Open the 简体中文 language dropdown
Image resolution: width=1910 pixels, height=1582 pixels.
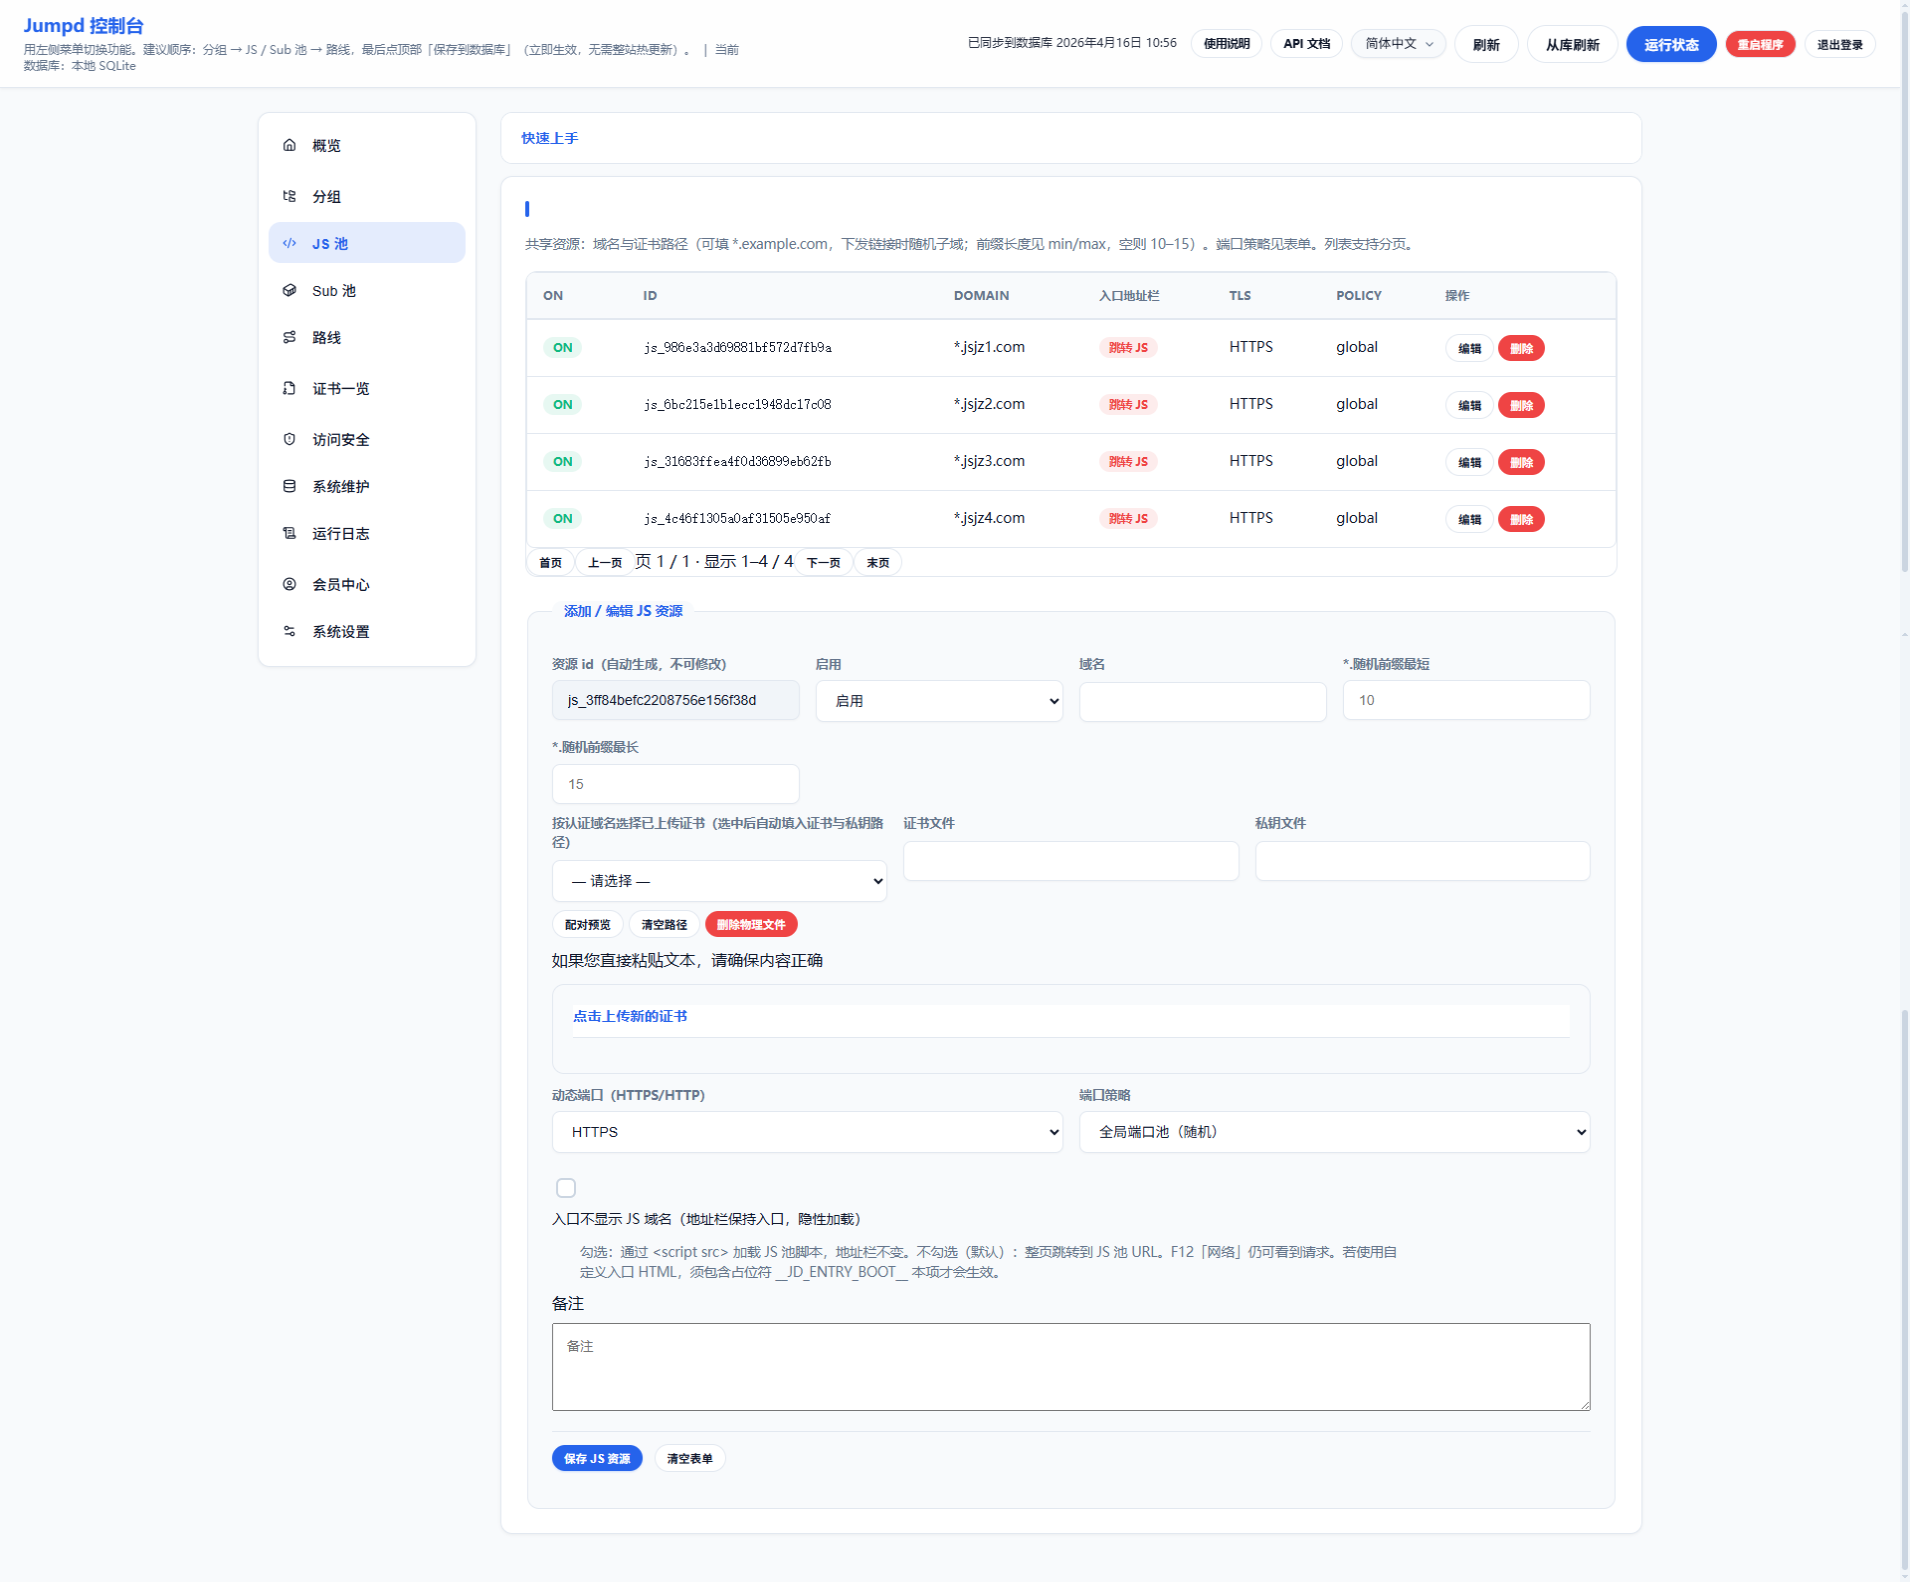click(1398, 44)
